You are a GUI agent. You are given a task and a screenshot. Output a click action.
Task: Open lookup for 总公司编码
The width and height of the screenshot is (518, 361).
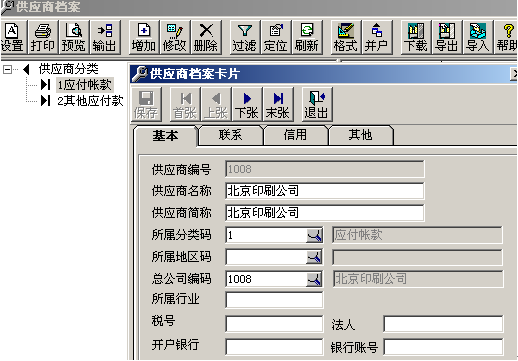pyautogui.click(x=314, y=279)
